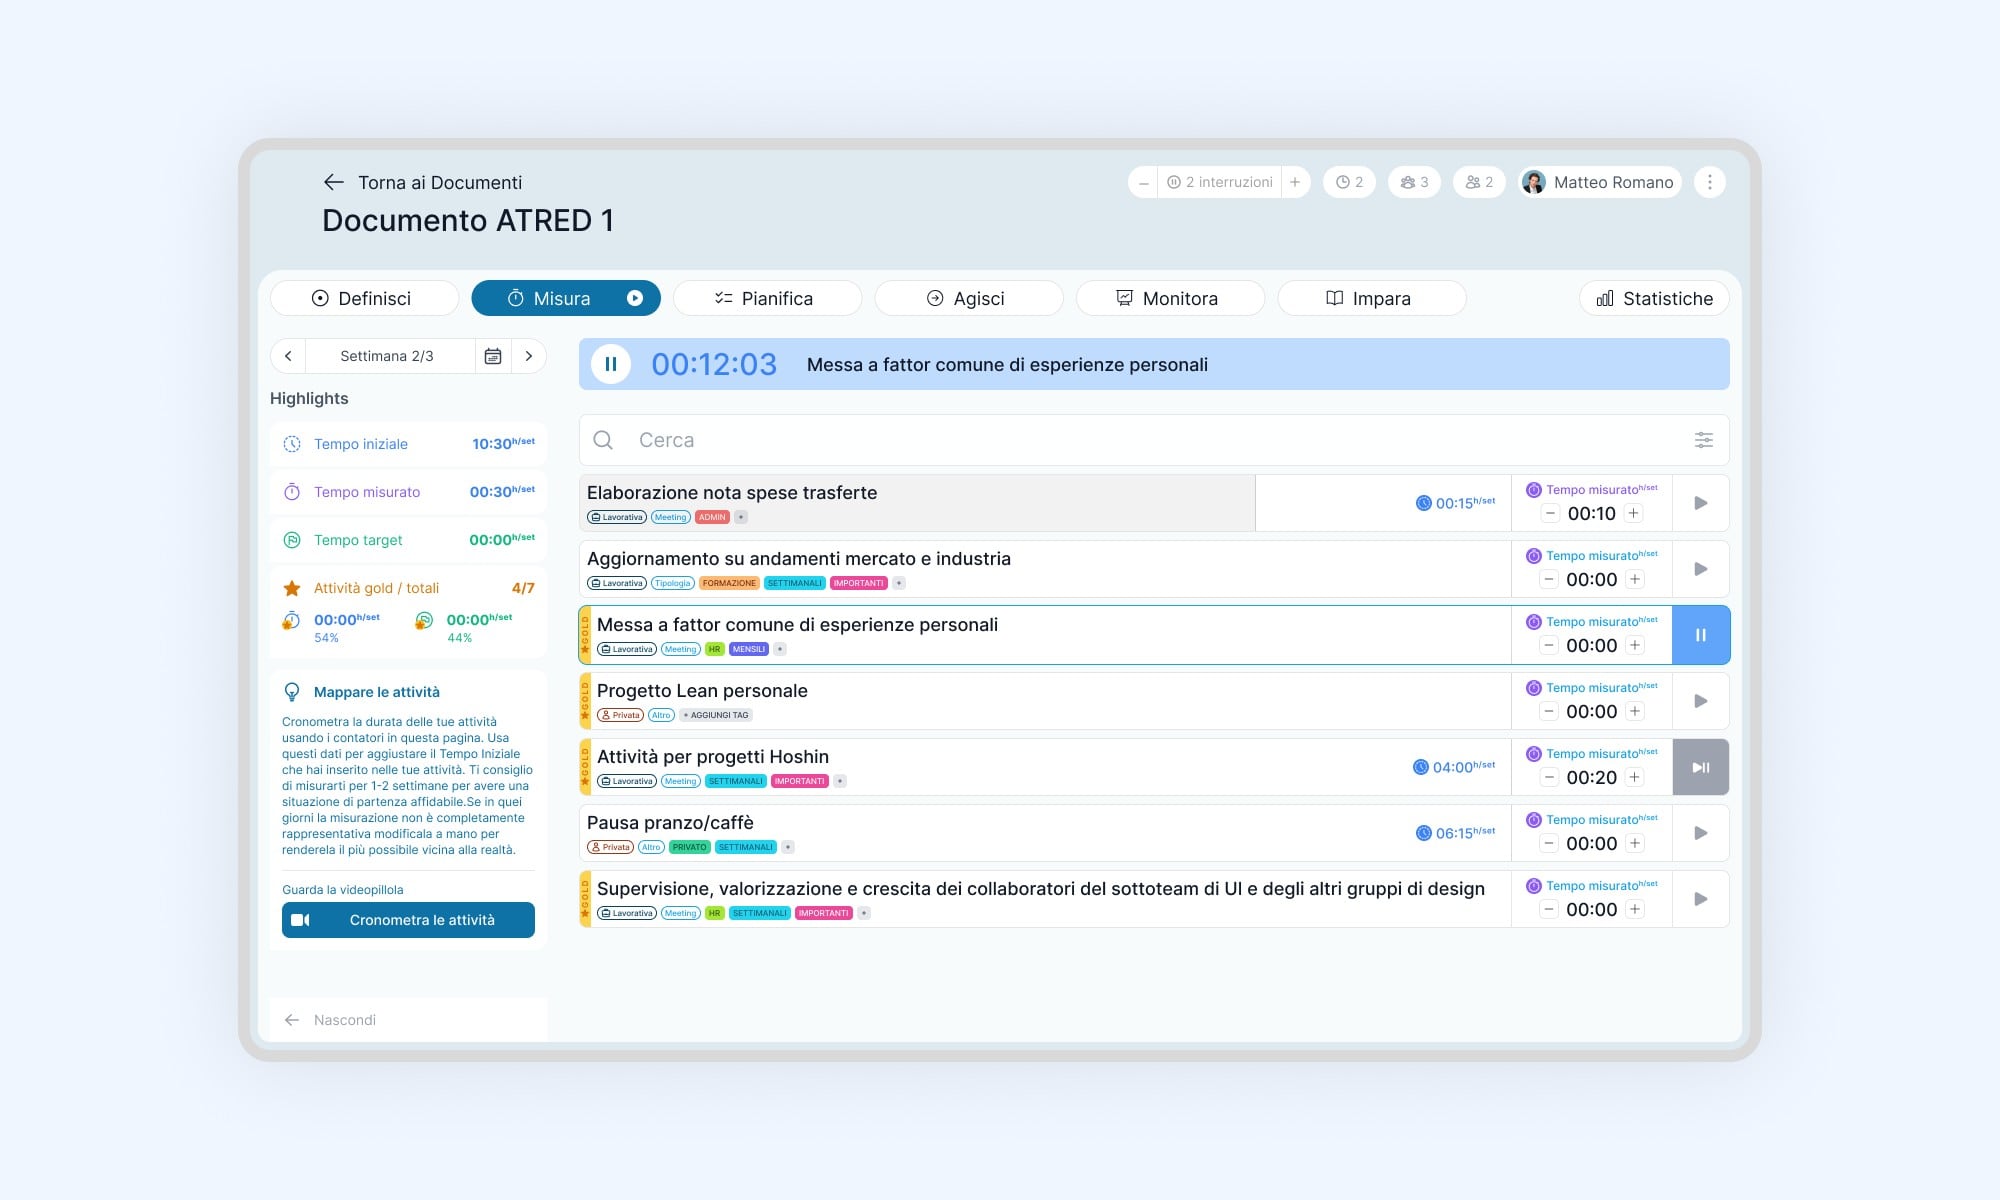Click the Mappare le attività lightbulb icon

pyautogui.click(x=292, y=692)
